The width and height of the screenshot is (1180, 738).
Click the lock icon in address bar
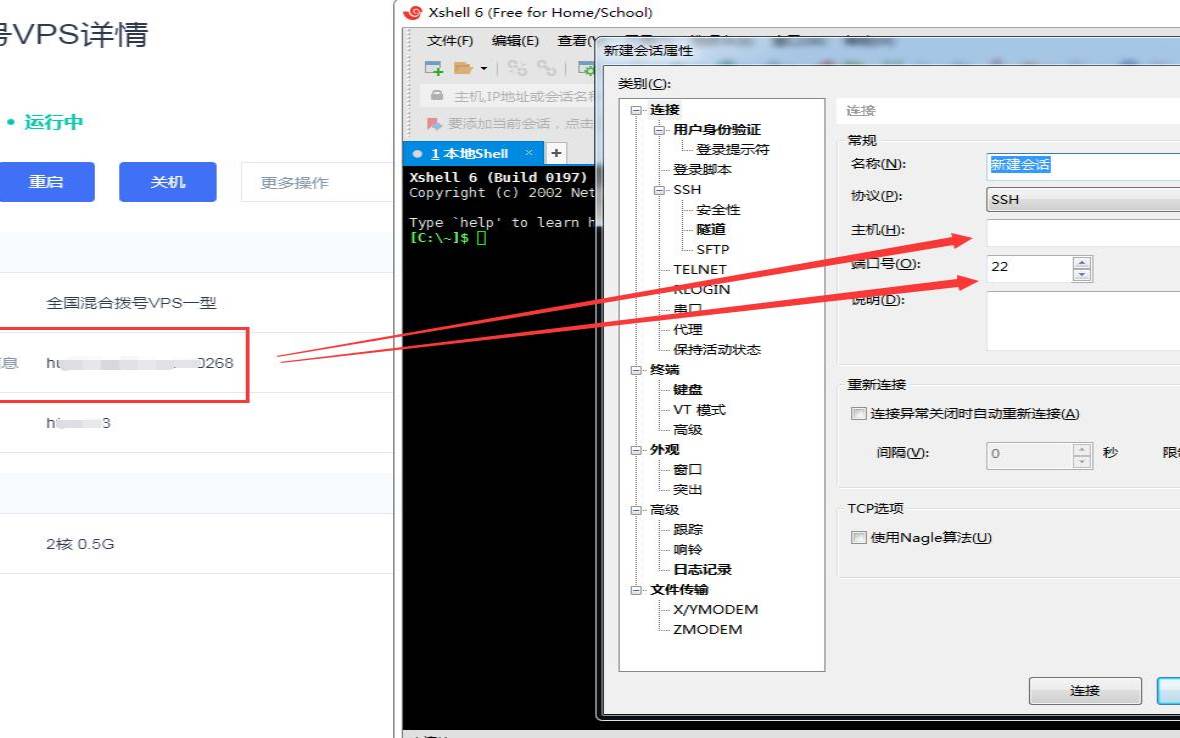[437, 96]
